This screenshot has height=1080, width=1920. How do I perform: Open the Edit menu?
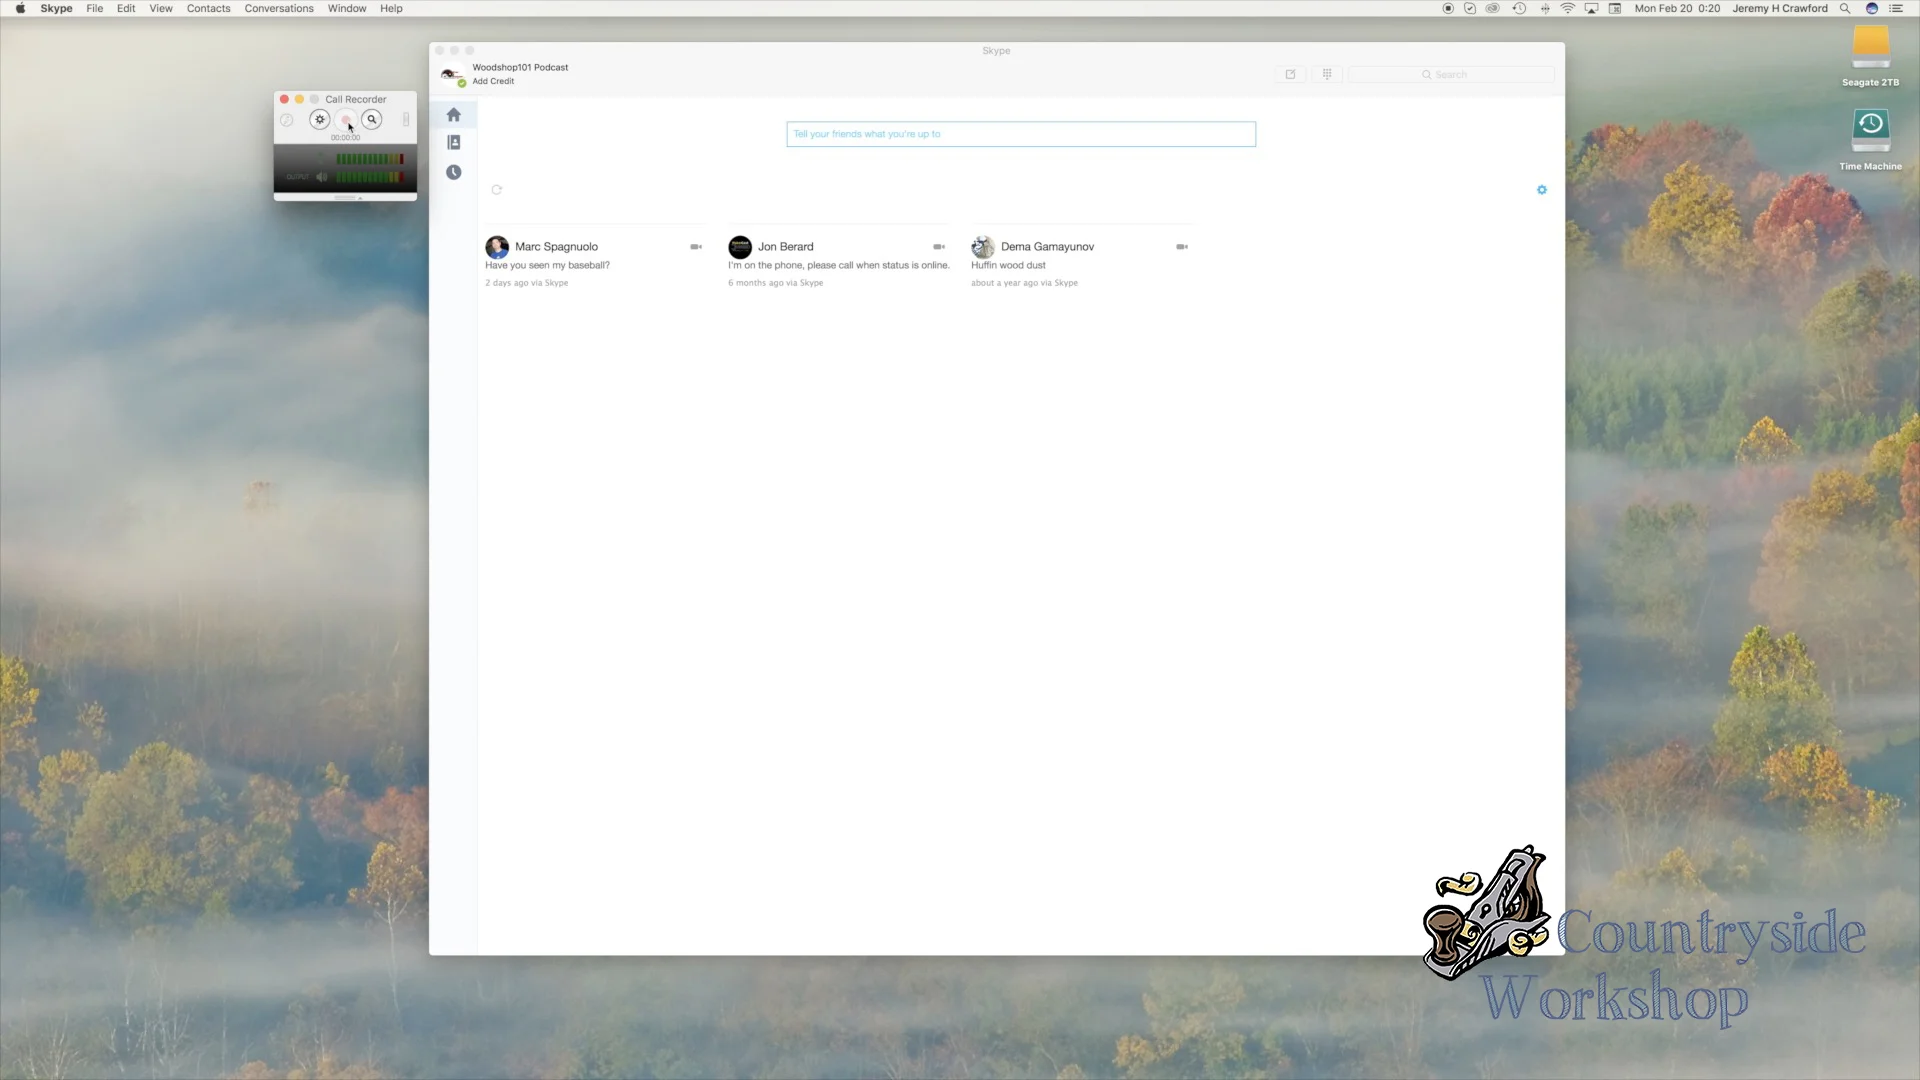pos(126,8)
